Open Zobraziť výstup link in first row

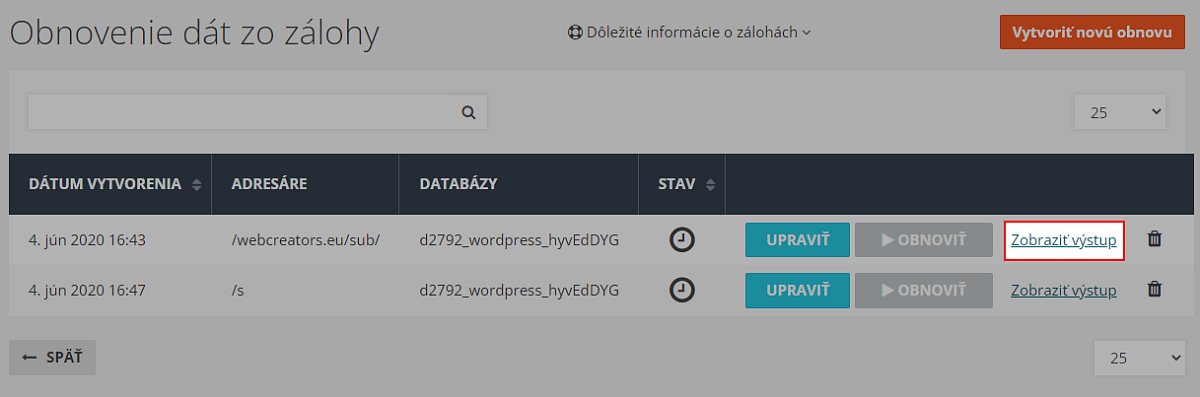1064,240
